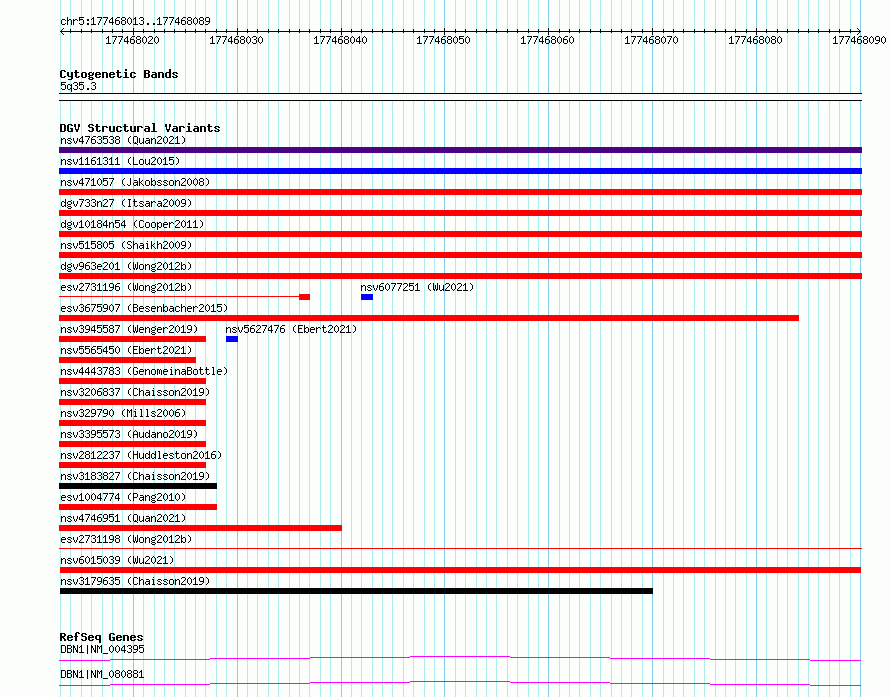Click dgv963e201 (Wong2012b) label

pyautogui.click(x=126, y=266)
